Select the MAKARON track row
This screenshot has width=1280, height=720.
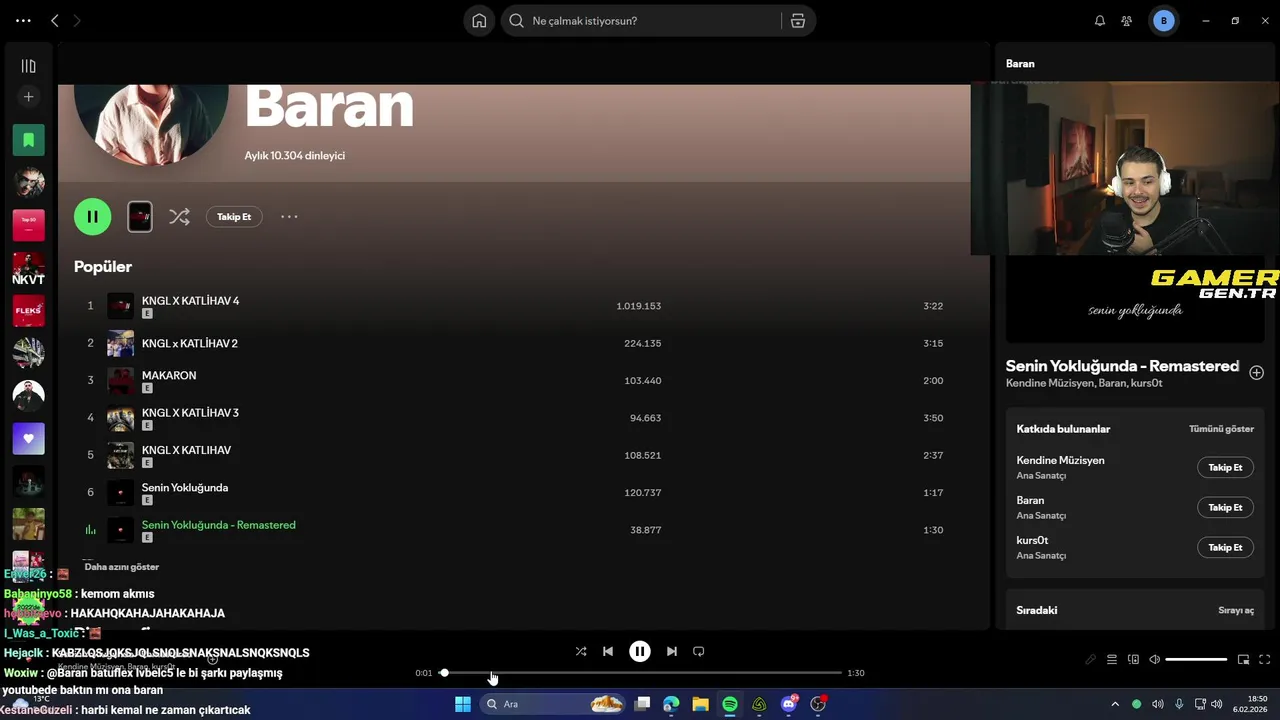tap(515, 380)
